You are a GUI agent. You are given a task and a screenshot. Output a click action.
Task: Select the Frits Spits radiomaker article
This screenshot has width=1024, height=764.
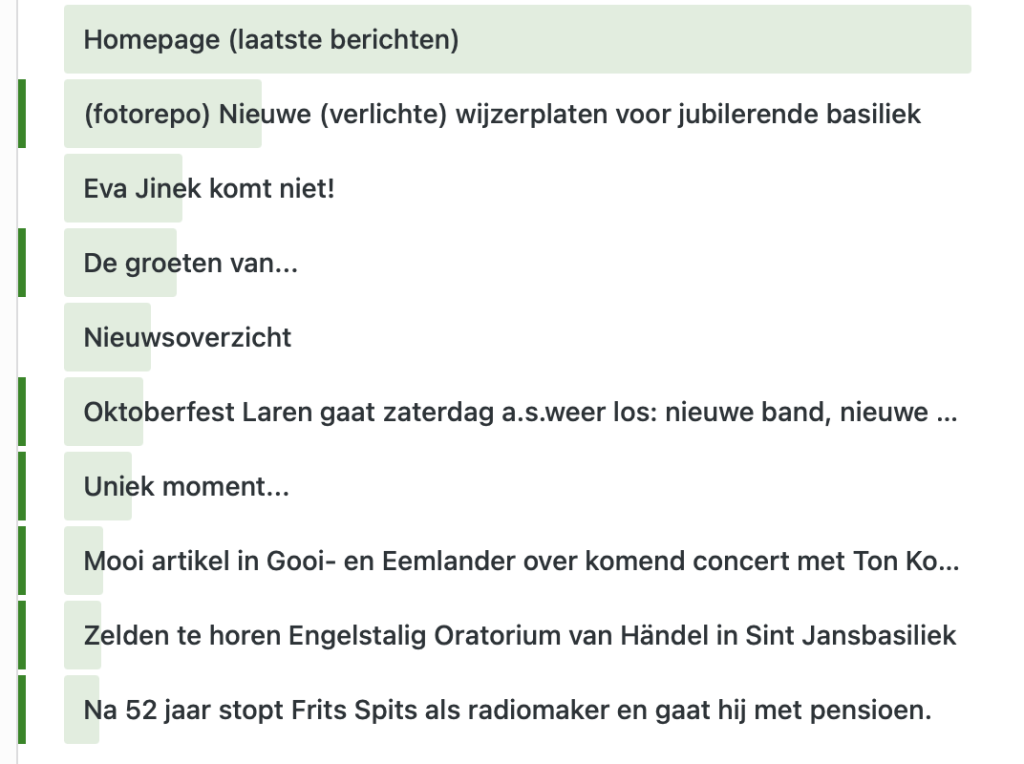(x=508, y=710)
